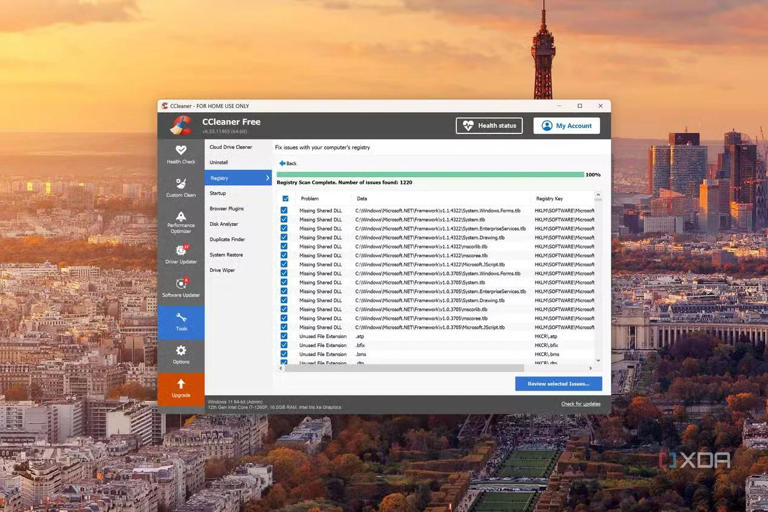The image size is (768, 512).
Task: Click Review selected Issues button
Action: point(558,384)
